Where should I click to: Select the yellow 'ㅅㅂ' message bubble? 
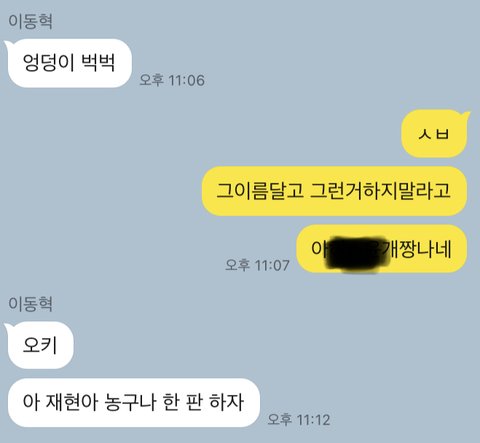[435, 134]
